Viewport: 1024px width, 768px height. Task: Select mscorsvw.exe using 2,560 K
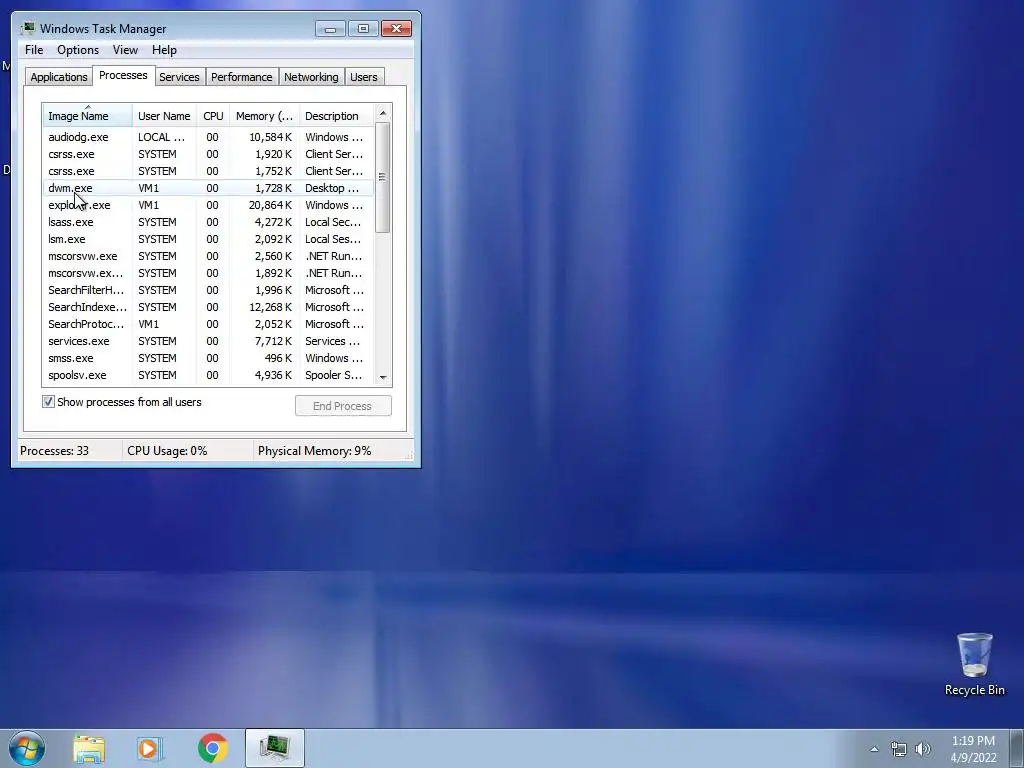(209, 256)
